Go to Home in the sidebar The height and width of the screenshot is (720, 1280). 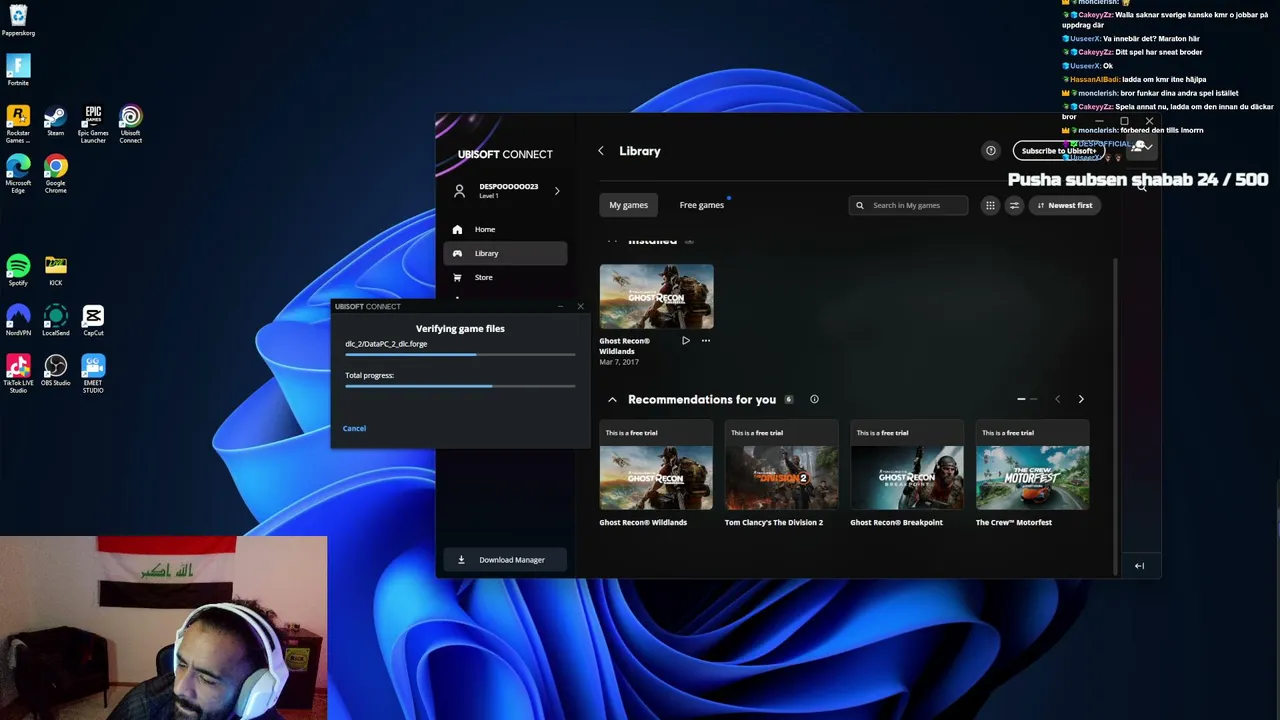coord(505,229)
